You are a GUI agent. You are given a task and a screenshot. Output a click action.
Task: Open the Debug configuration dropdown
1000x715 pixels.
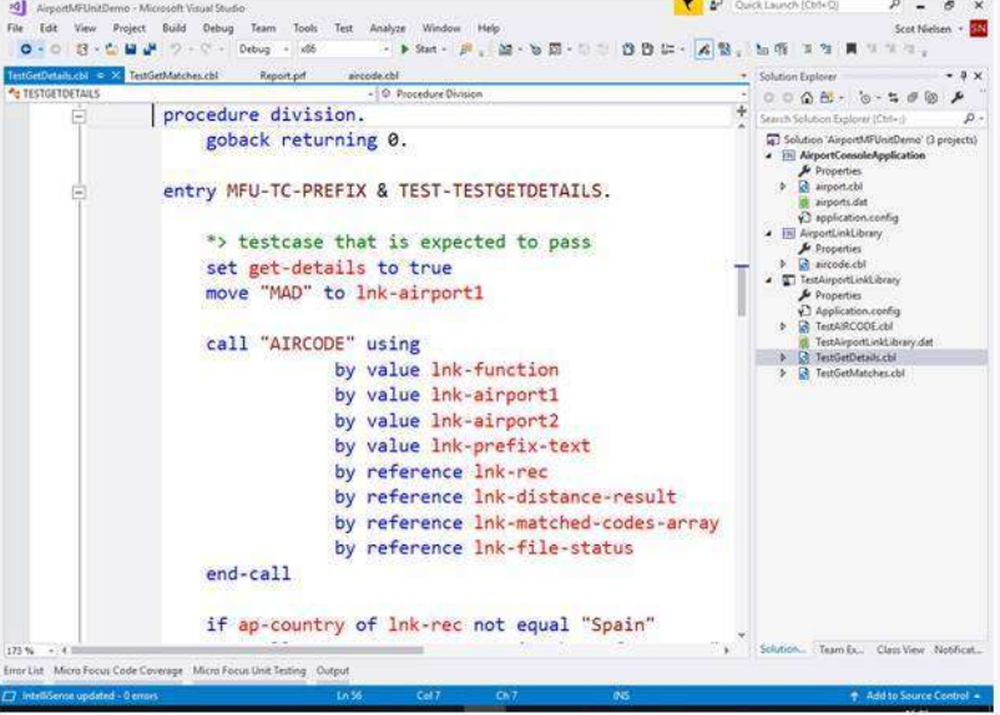pyautogui.click(x=263, y=49)
